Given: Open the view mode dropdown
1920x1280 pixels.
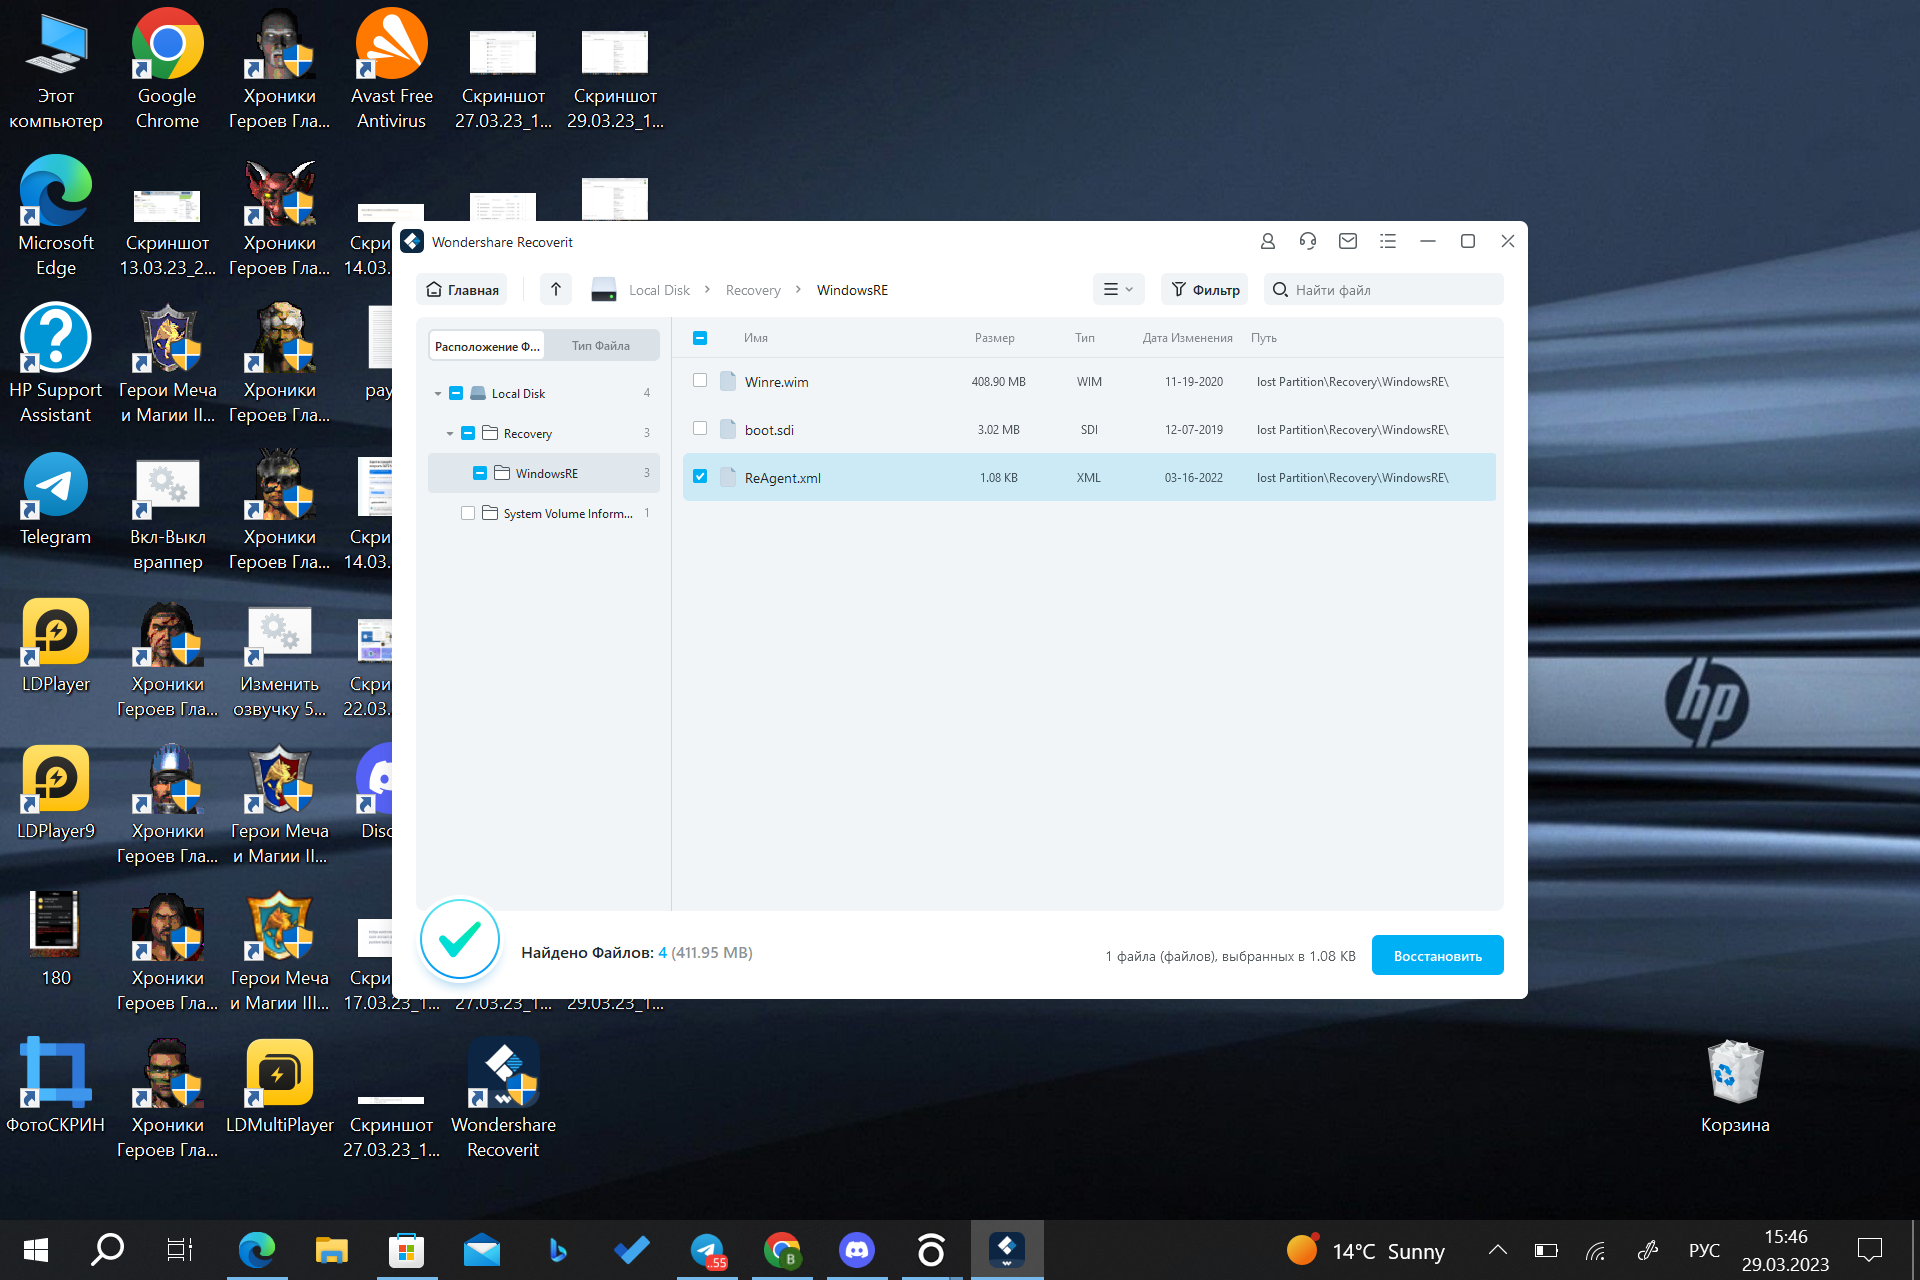Looking at the screenshot, I should pyautogui.click(x=1118, y=289).
